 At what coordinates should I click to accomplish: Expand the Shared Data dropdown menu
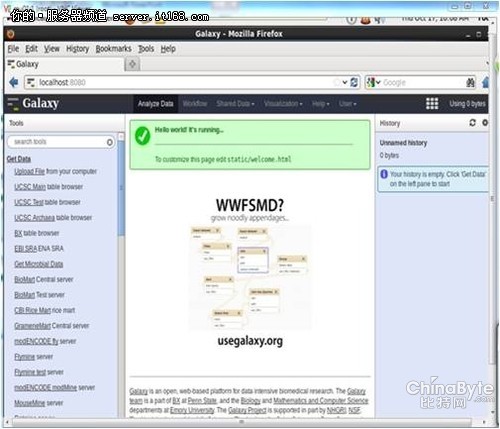pyautogui.click(x=235, y=104)
